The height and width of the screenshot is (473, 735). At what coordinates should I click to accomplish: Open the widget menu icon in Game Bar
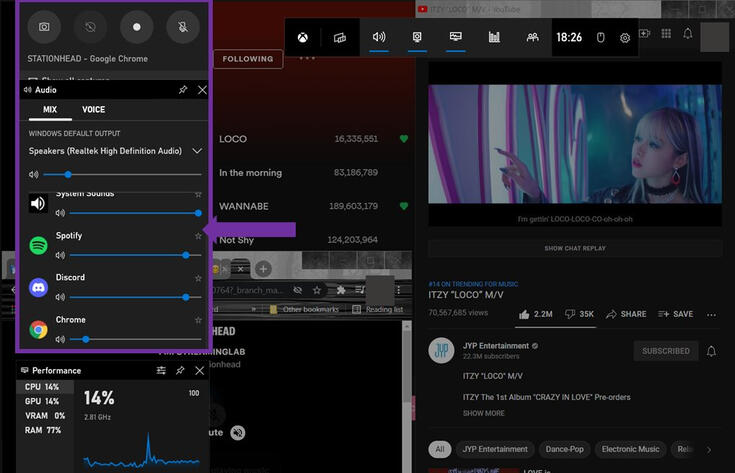(x=340, y=37)
